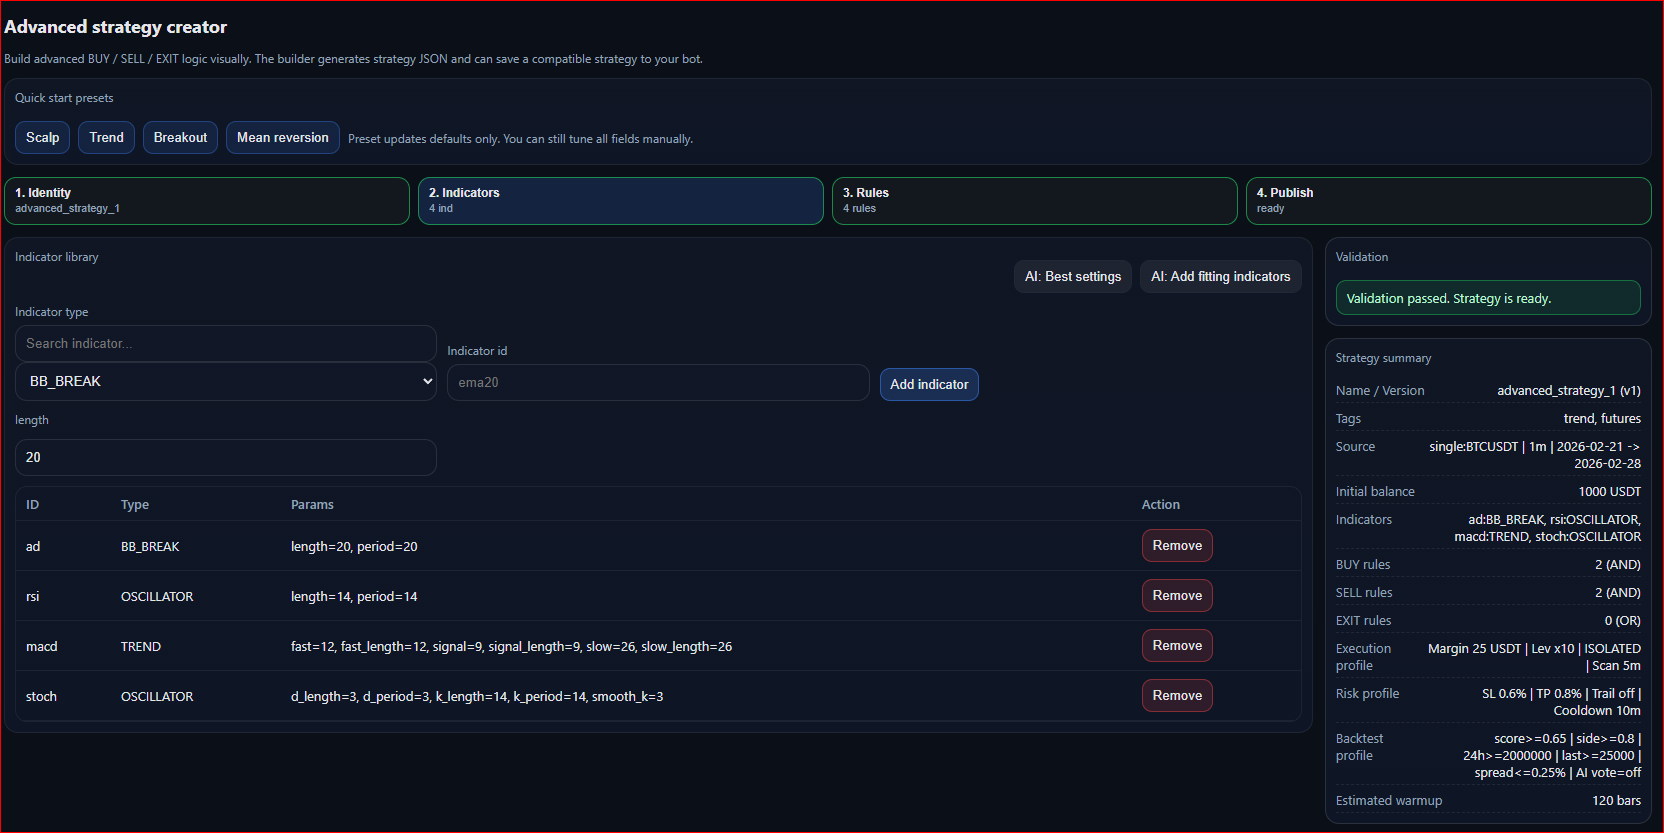
Task: Switch to the 2. Indicators step
Action: pos(620,201)
